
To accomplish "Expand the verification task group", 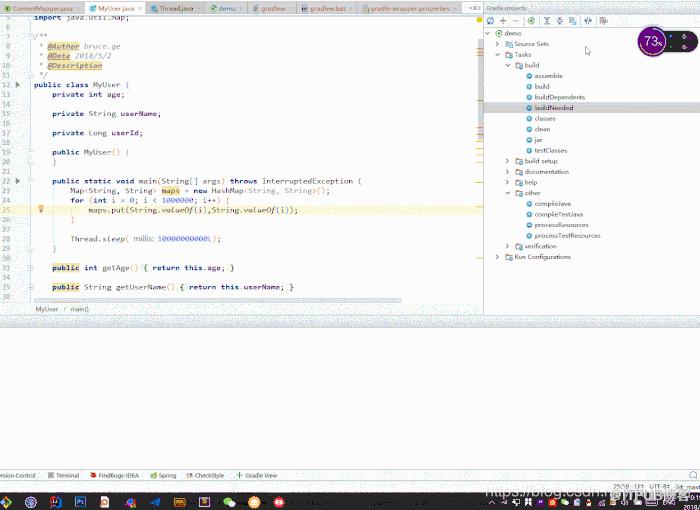I will click(x=508, y=246).
